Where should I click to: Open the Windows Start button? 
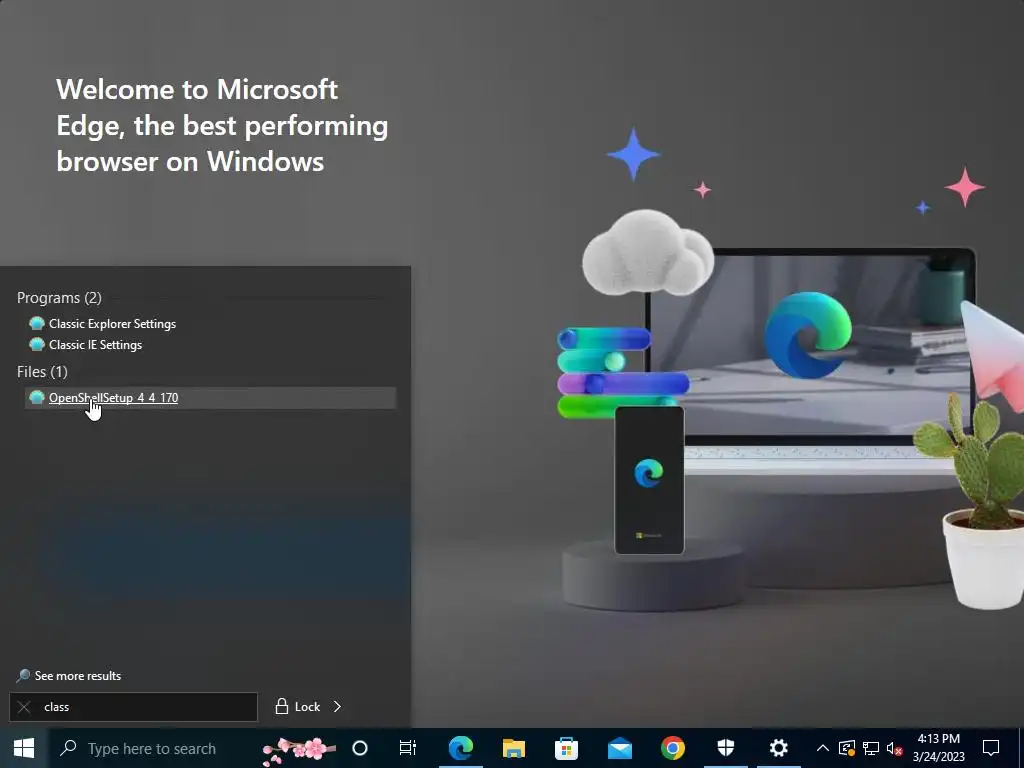[x=24, y=748]
